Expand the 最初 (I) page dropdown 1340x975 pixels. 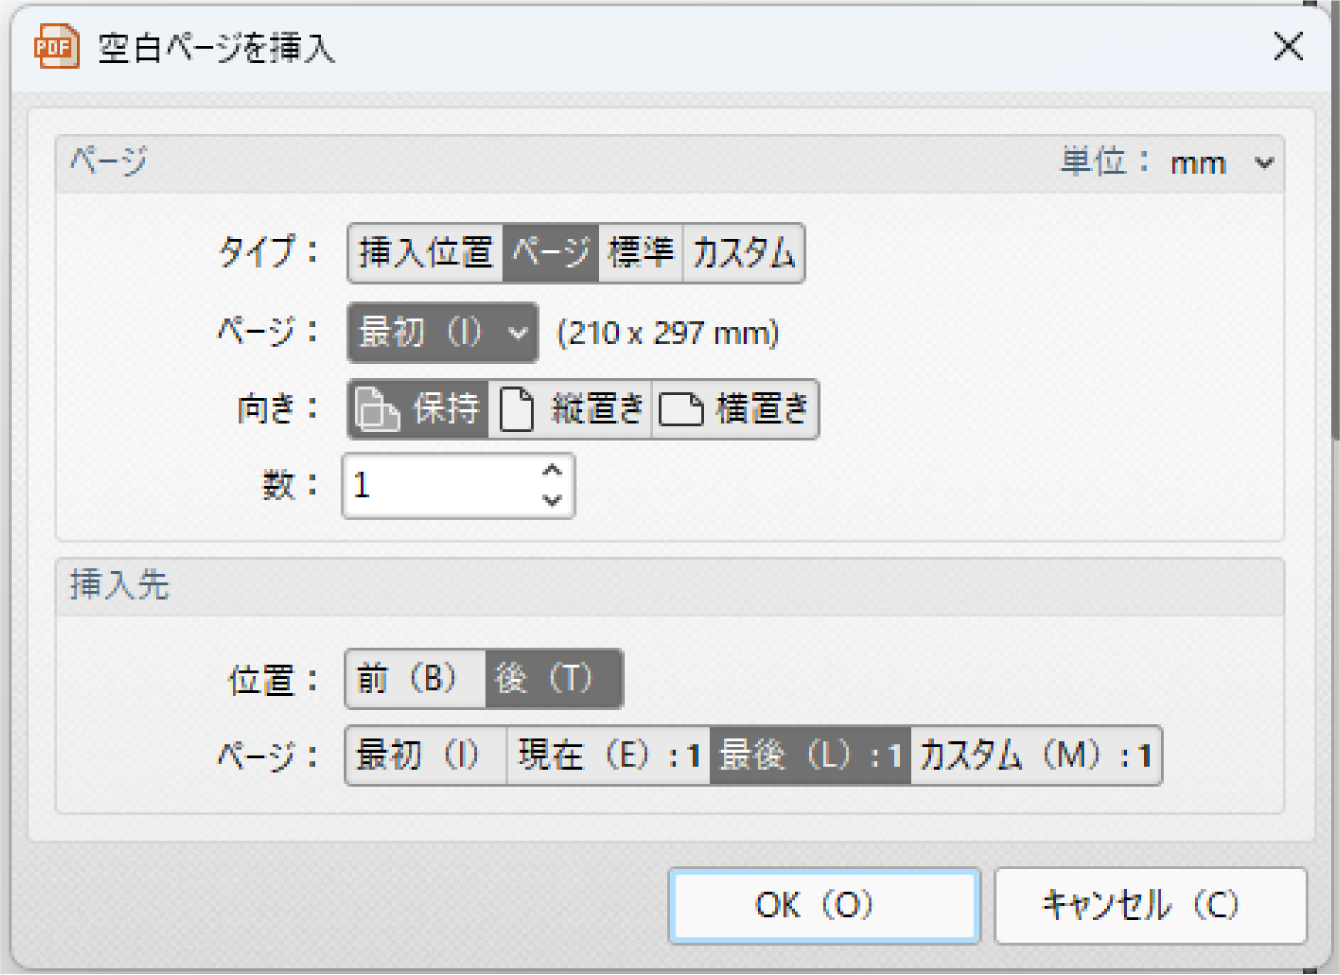442,332
